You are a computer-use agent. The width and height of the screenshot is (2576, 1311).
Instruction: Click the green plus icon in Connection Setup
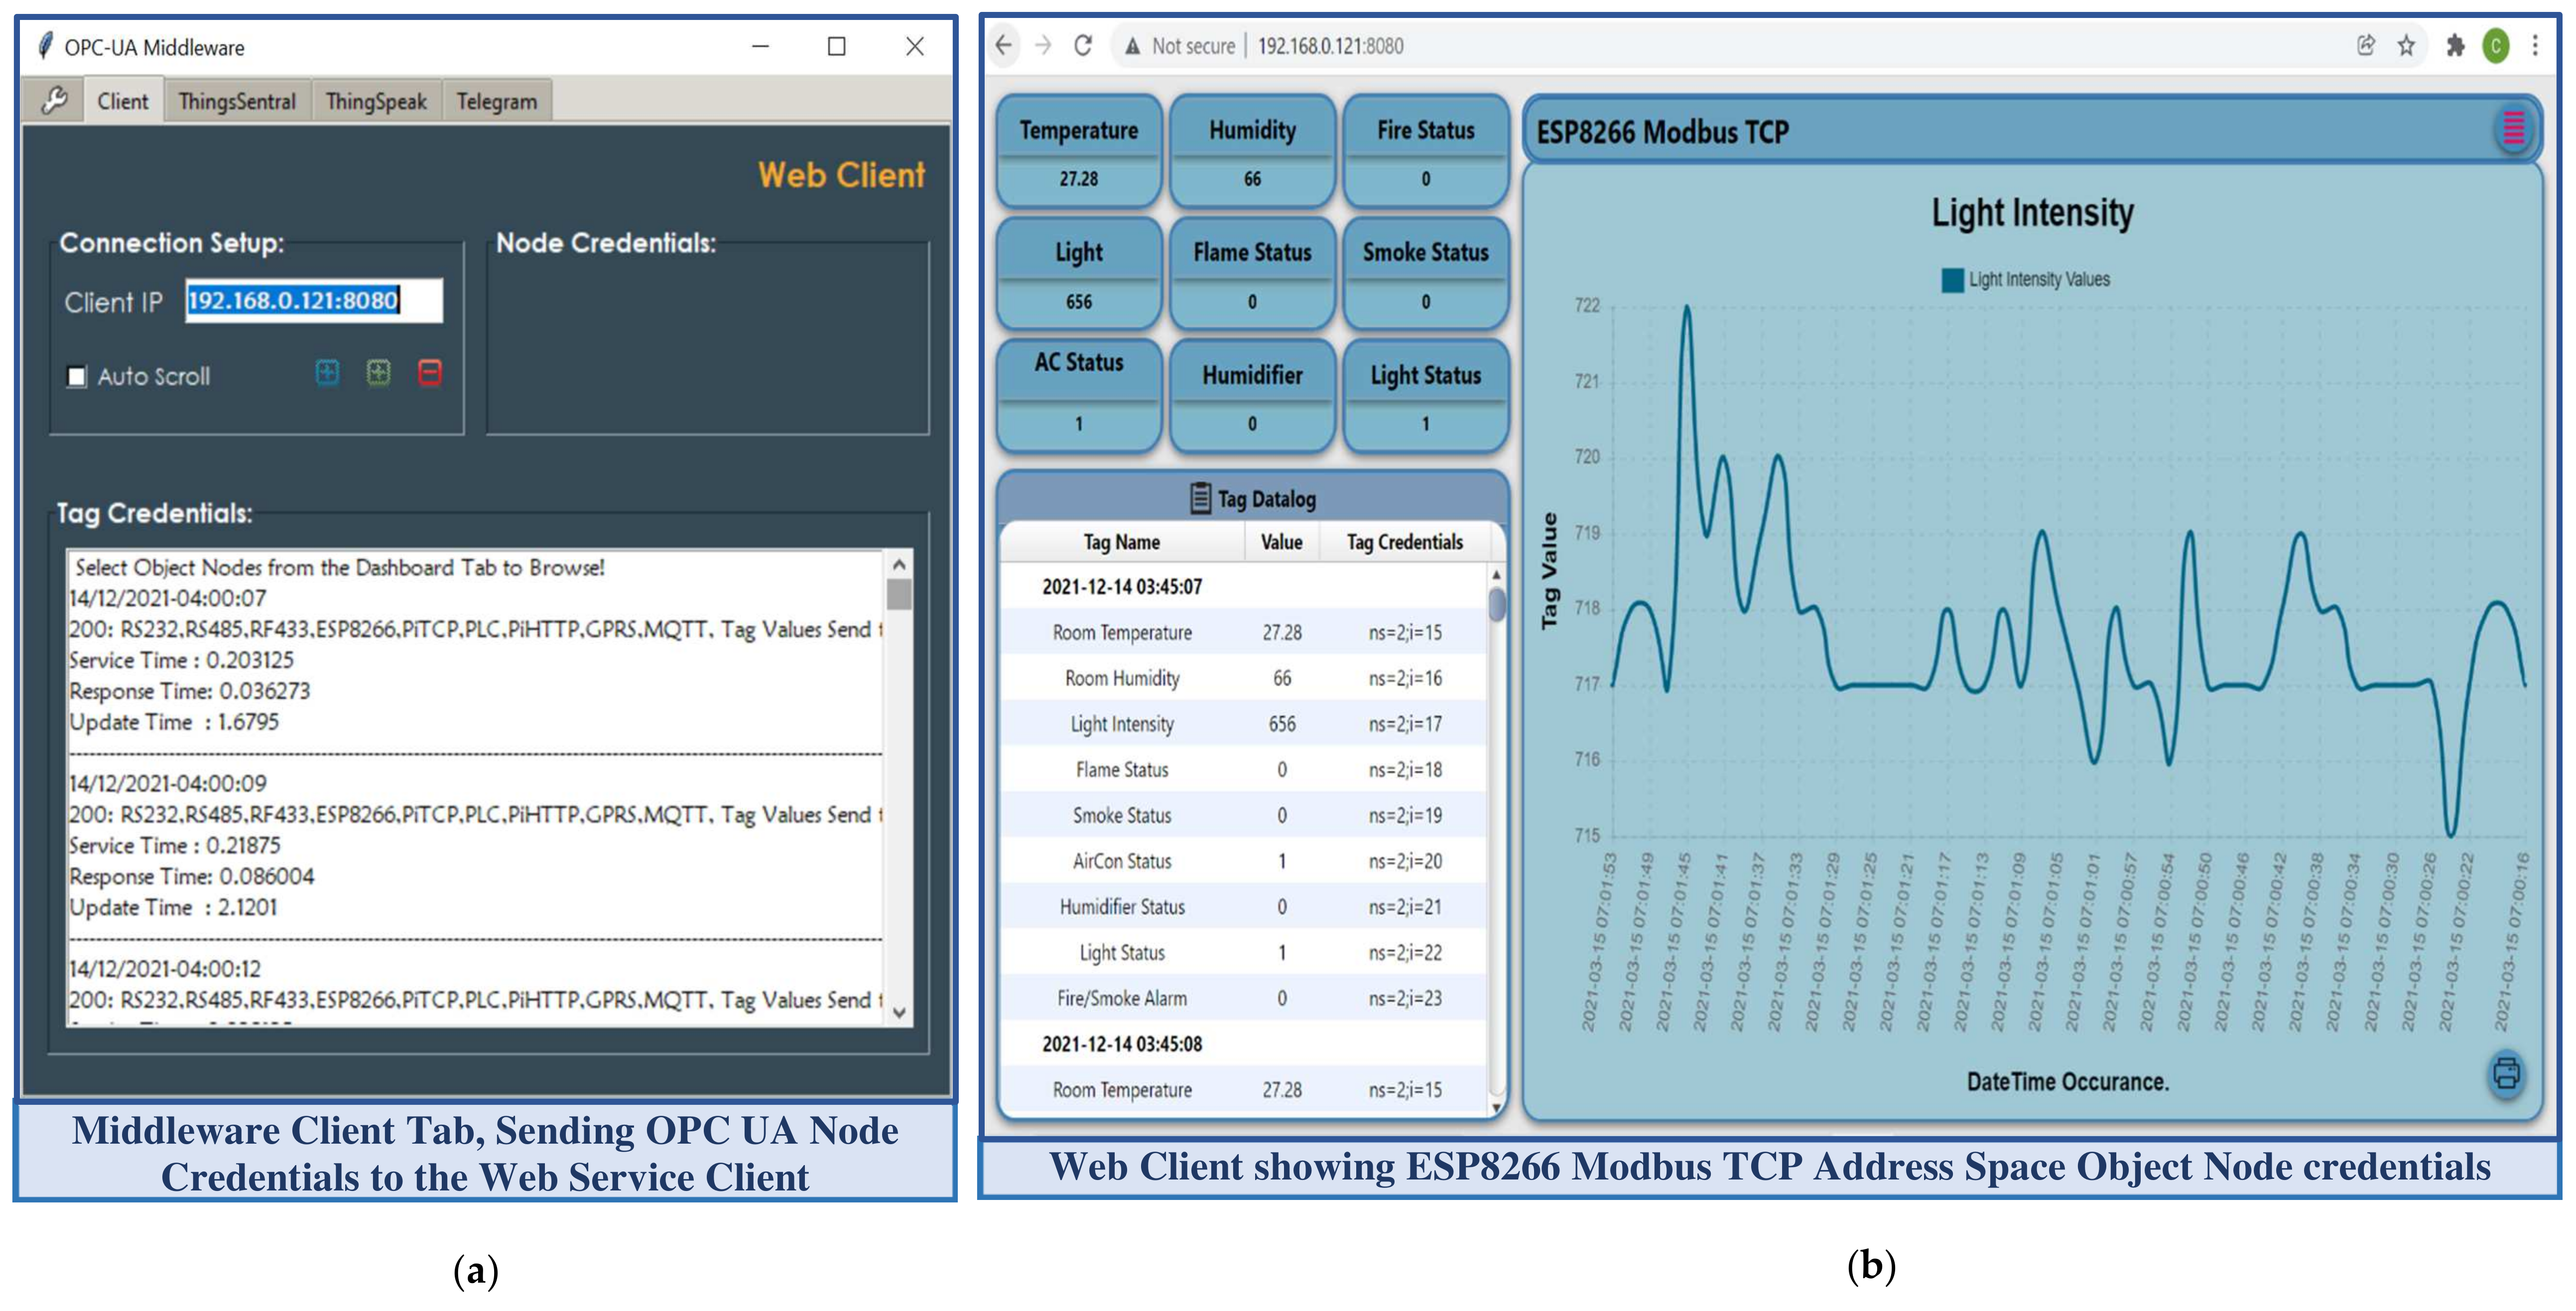click(378, 373)
